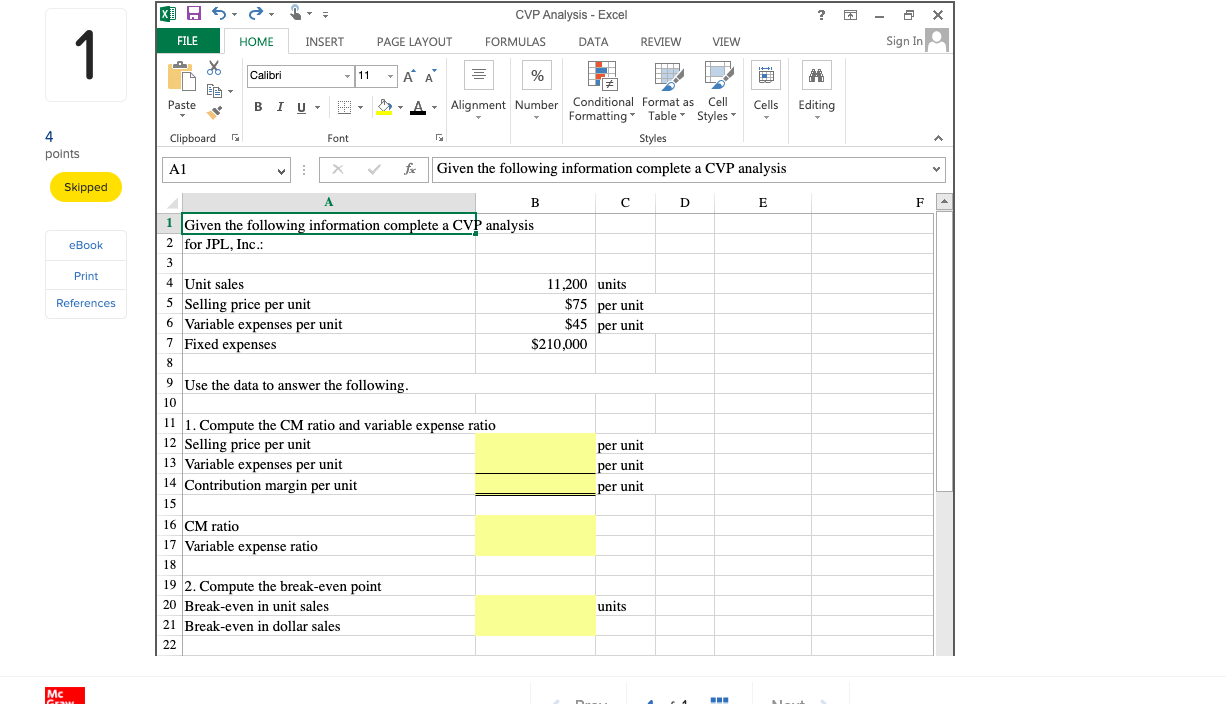1226x704 pixels.
Task: Click the eBook link in the sidebar
Action: 85,245
